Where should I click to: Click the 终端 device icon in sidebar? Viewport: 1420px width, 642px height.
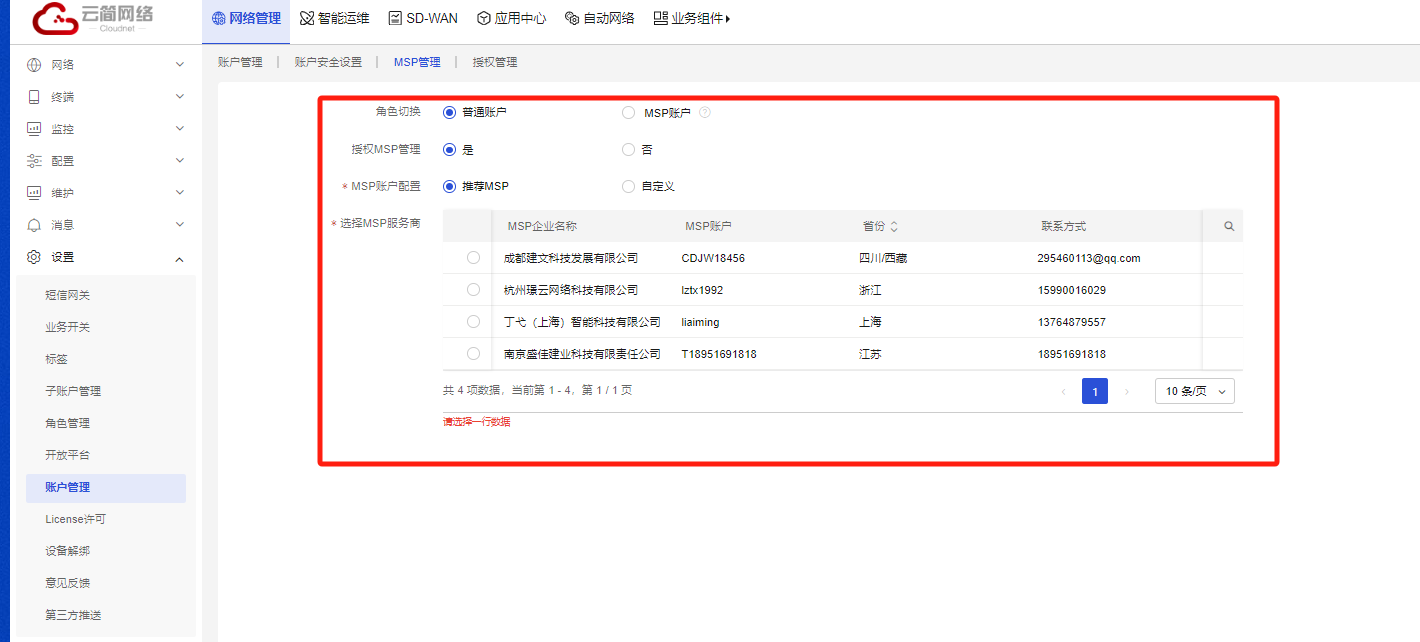[x=34, y=97]
